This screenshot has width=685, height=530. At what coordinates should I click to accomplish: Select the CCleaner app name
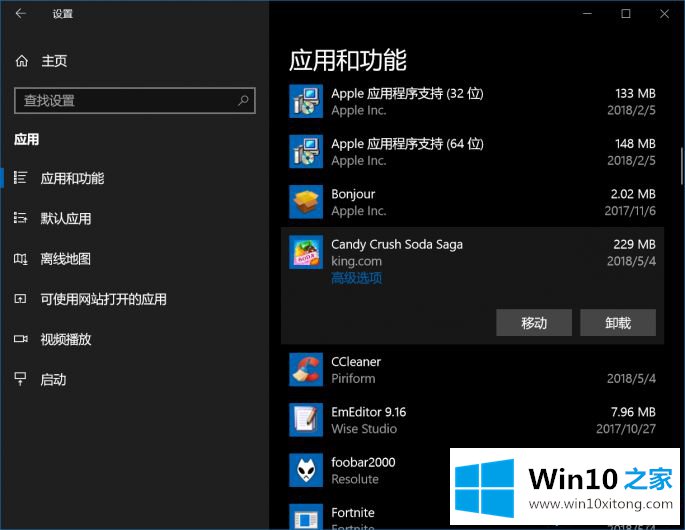pos(356,362)
